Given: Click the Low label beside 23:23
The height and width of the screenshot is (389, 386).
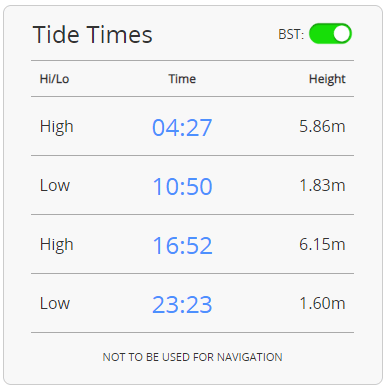Looking at the screenshot, I should click(55, 303).
